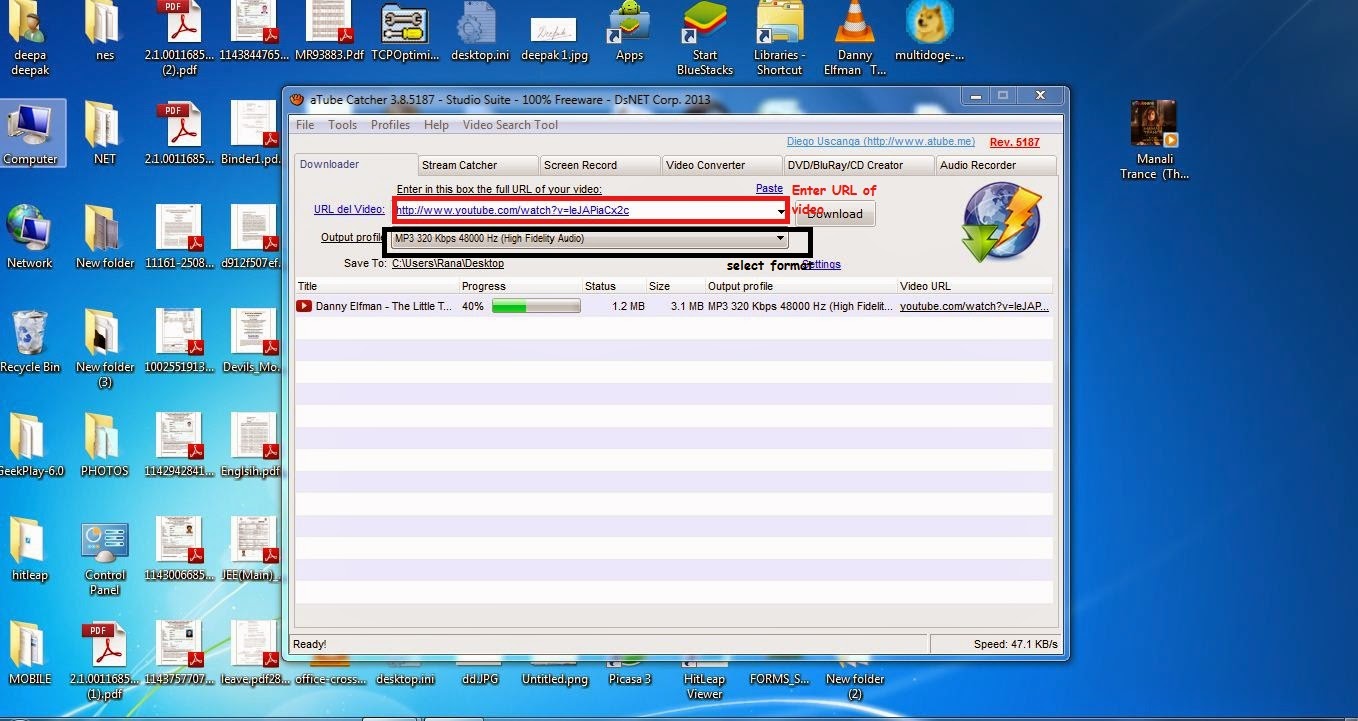Click the URL del Video link
Viewport: 1358px width, 721px height.
point(349,209)
